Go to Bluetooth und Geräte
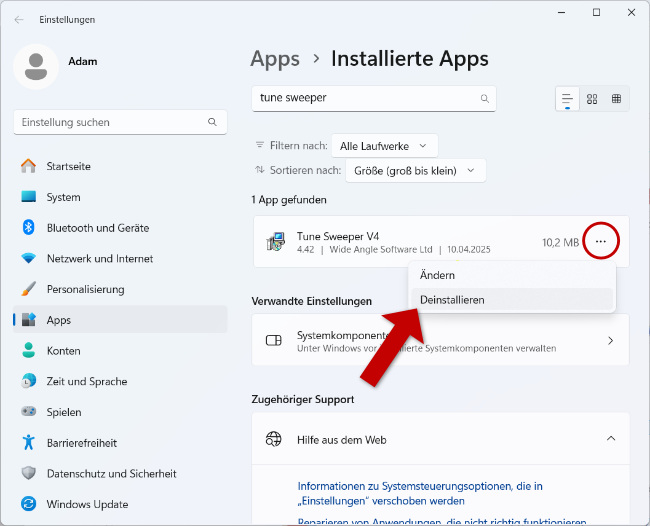This screenshot has width=650, height=526. pyautogui.click(x=120, y=228)
